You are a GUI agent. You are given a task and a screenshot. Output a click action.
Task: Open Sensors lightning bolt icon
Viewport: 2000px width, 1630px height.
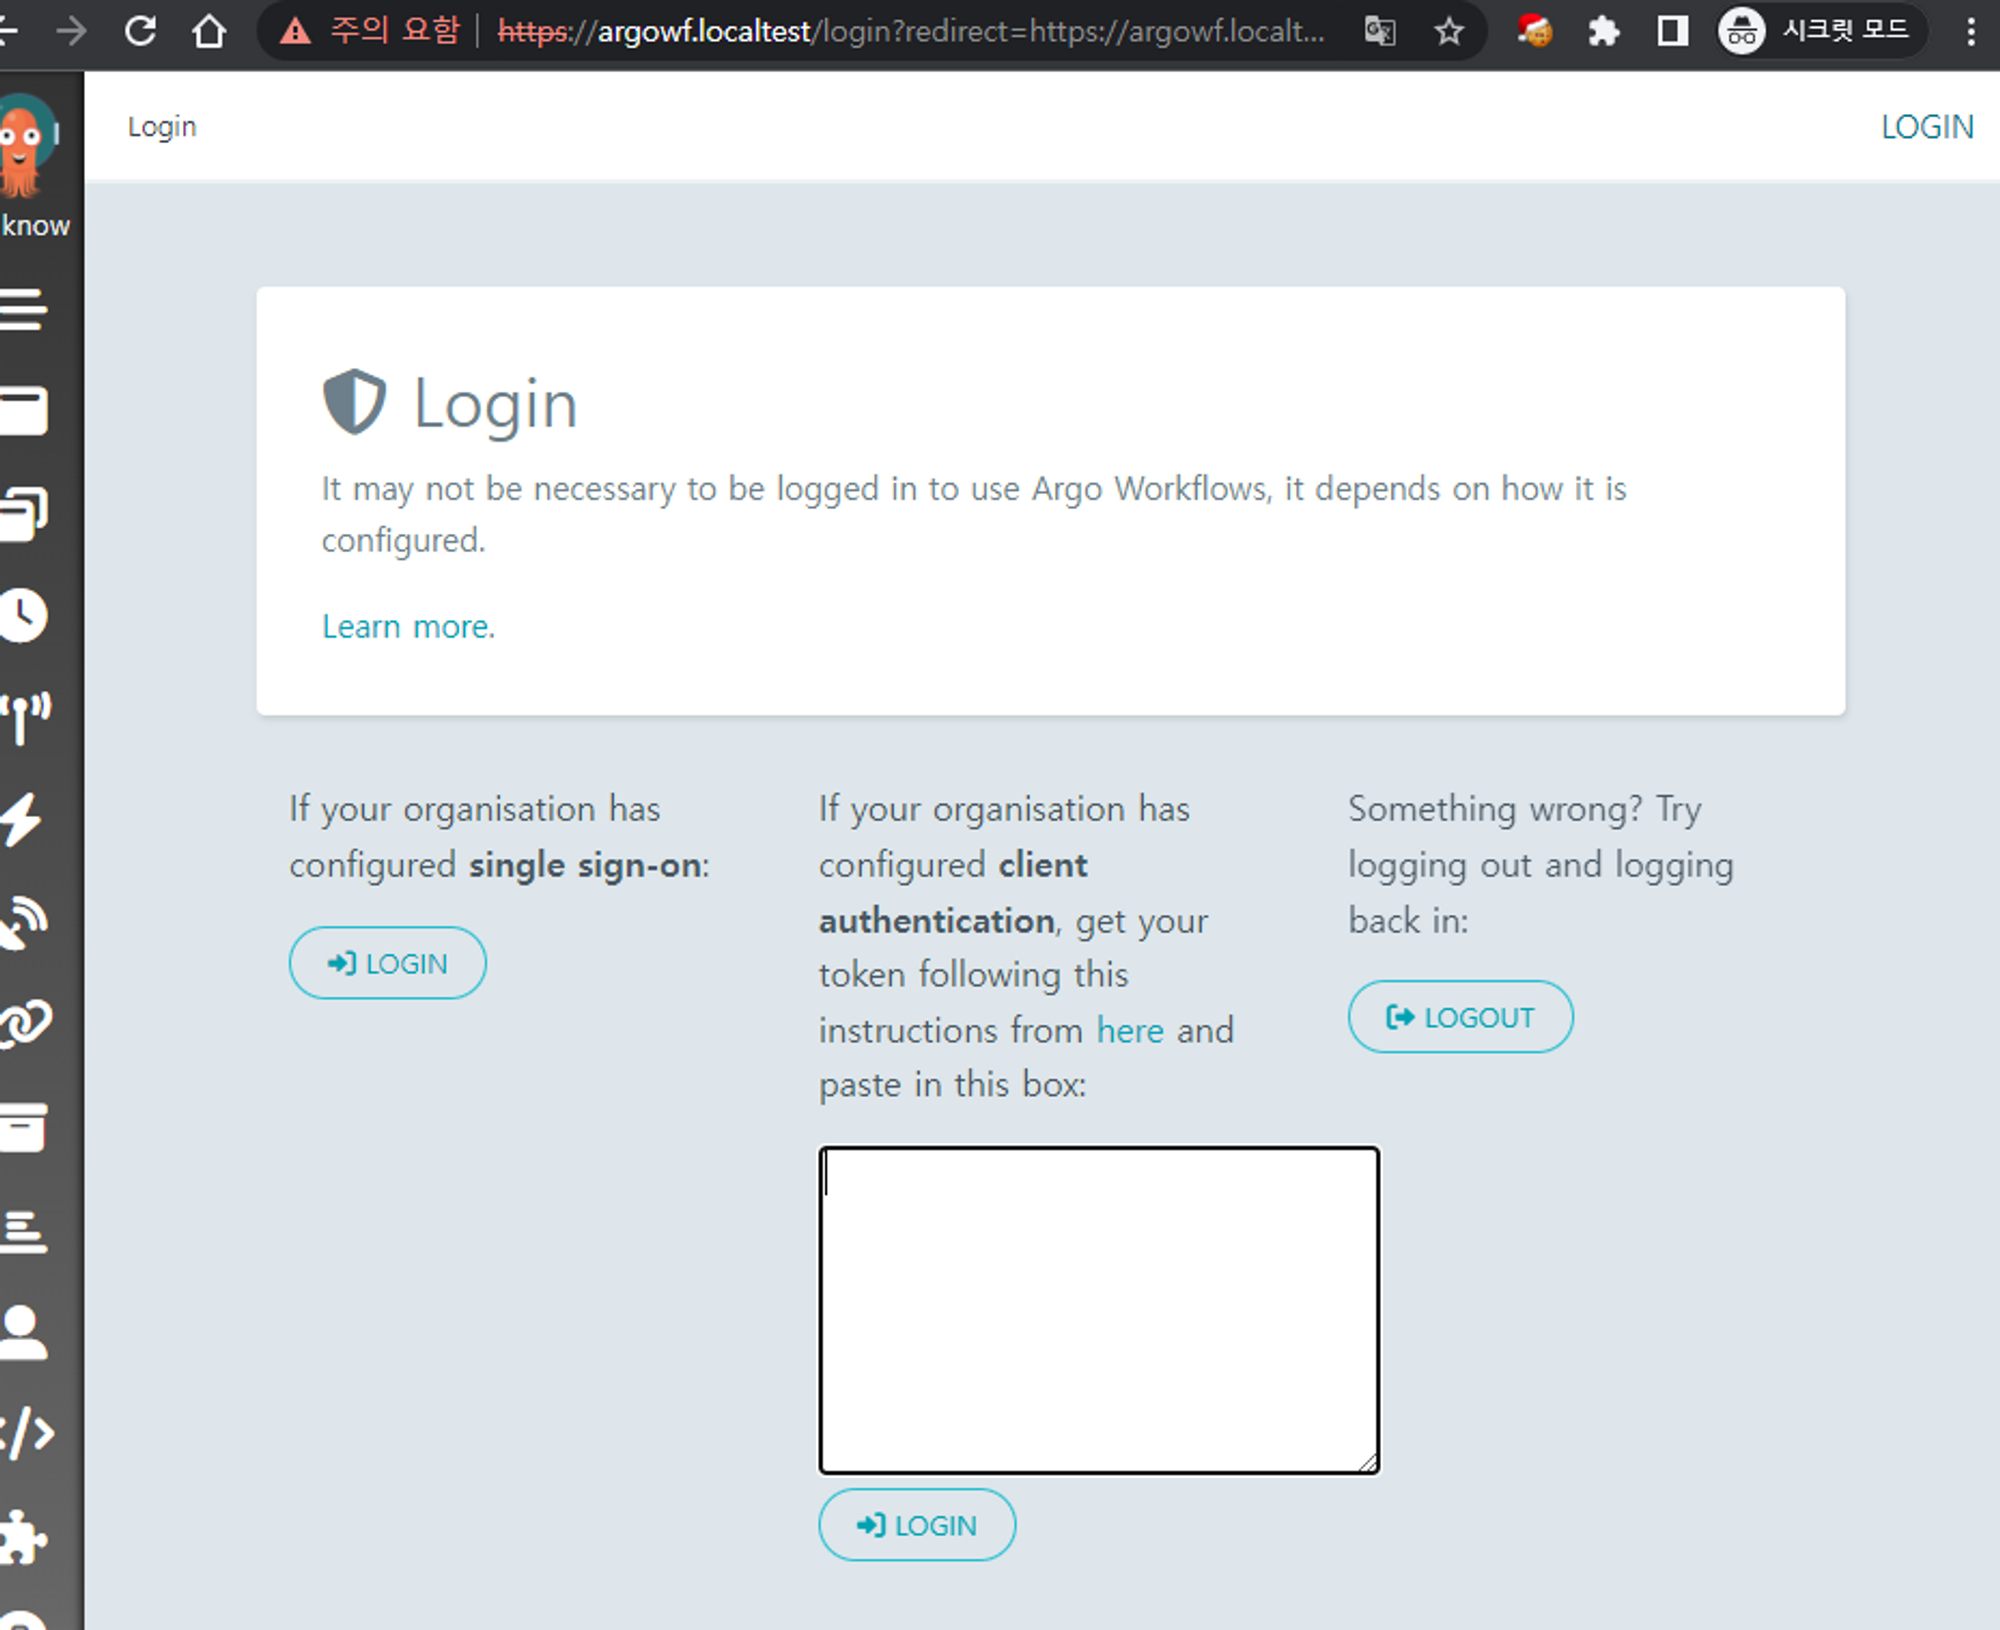click(22, 820)
